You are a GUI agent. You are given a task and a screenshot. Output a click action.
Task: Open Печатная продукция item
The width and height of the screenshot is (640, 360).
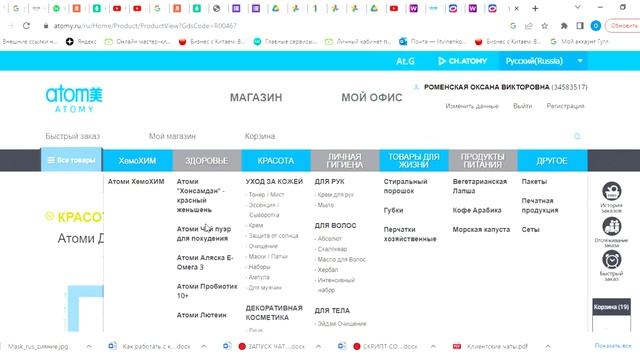click(540, 205)
